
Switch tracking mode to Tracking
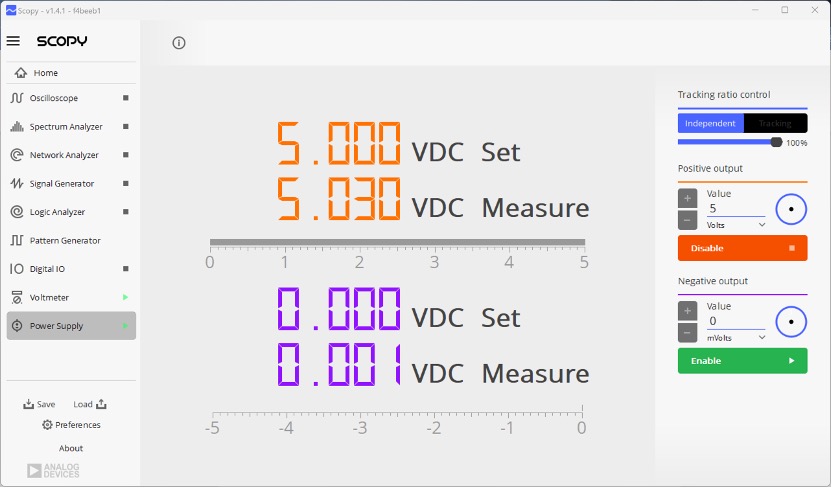(x=775, y=123)
